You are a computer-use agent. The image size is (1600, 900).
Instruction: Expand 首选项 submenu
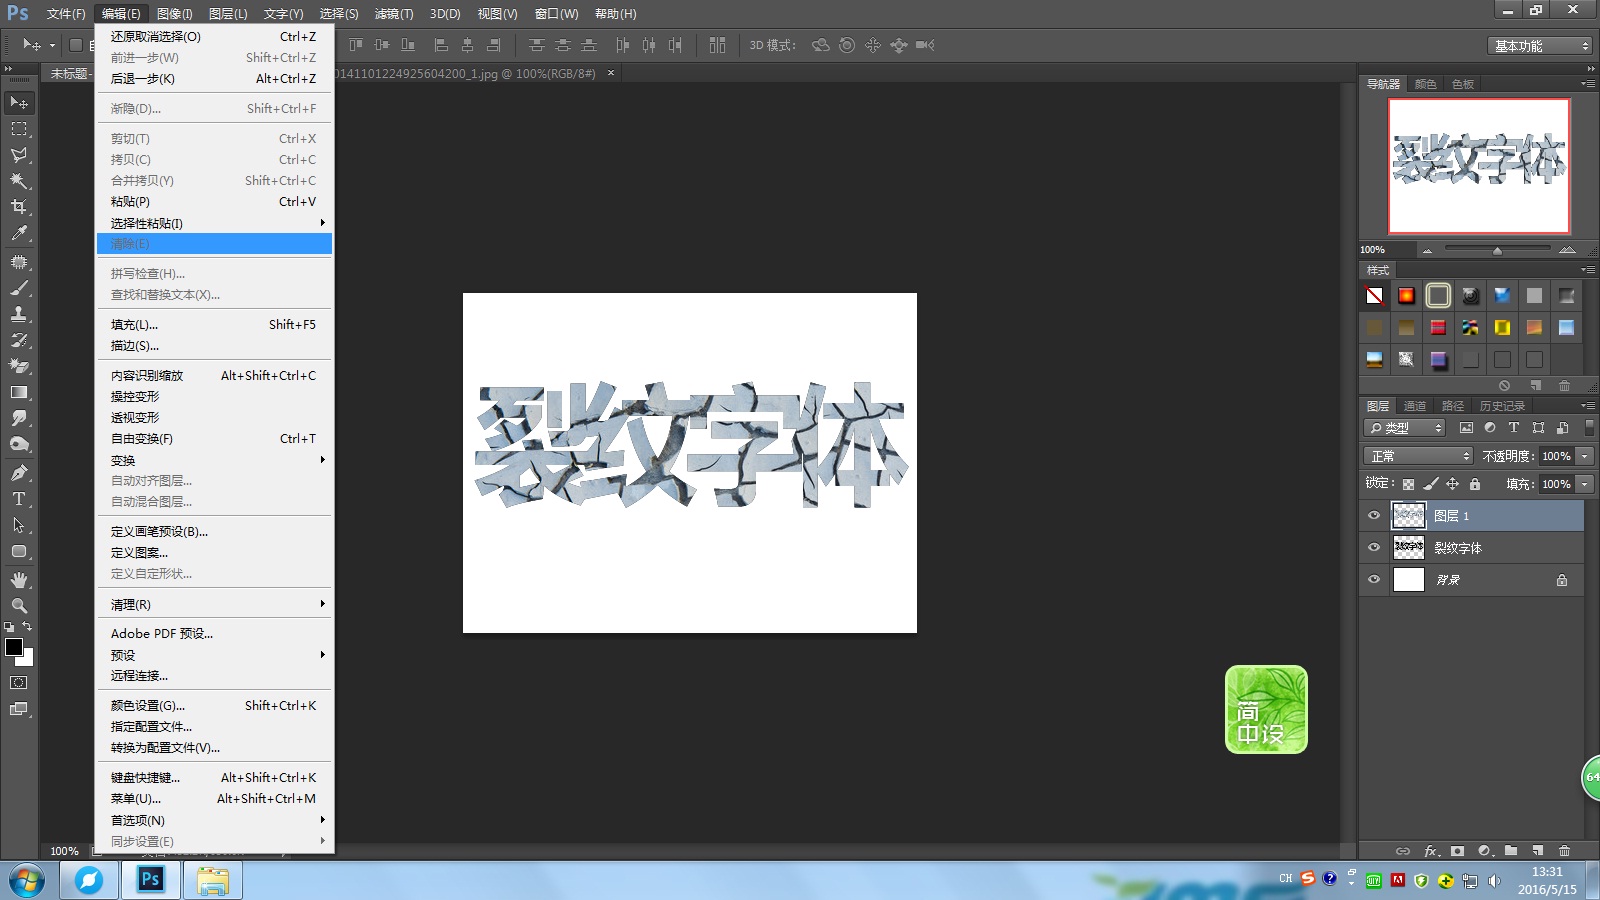pos(214,820)
